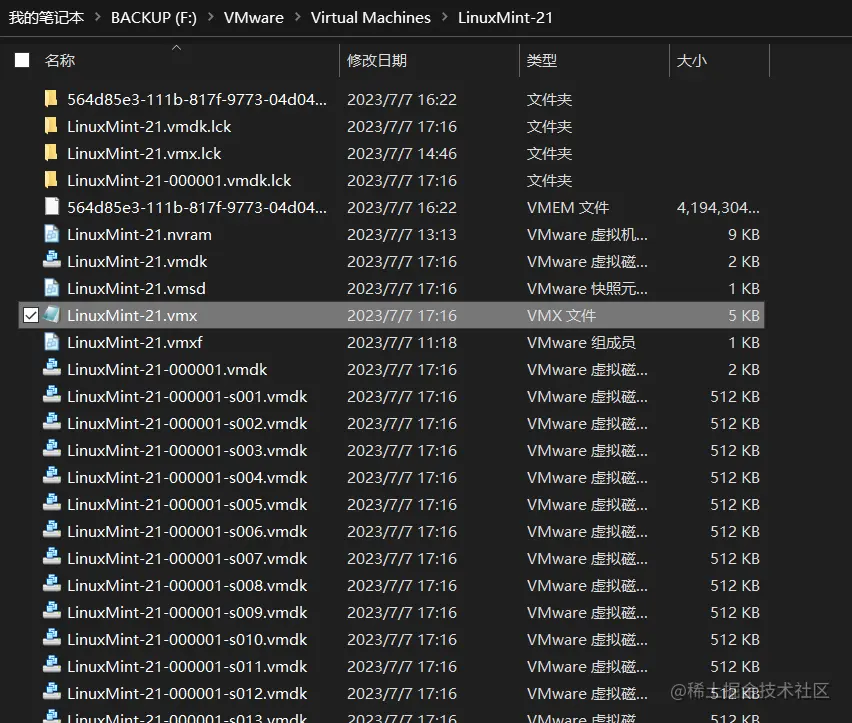The height and width of the screenshot is (723, 852).
Task: Uncheck the LinuxMint-21.vmx checkbox
Action: 31,315
